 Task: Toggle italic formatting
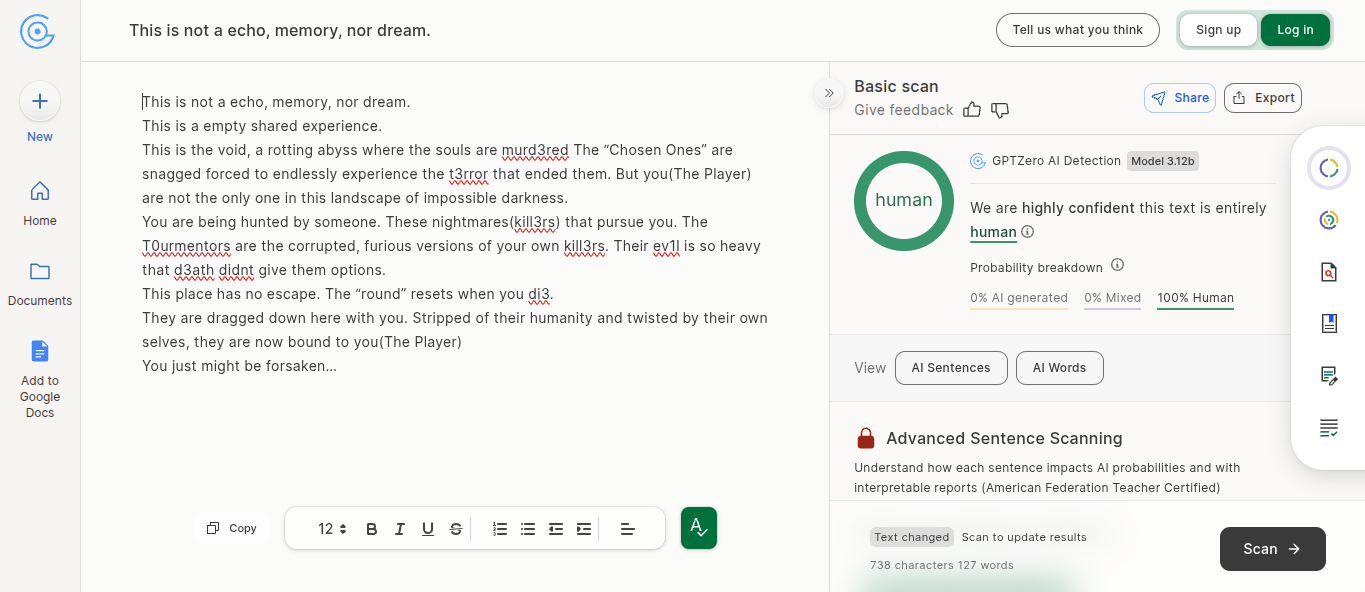[400, 529]
